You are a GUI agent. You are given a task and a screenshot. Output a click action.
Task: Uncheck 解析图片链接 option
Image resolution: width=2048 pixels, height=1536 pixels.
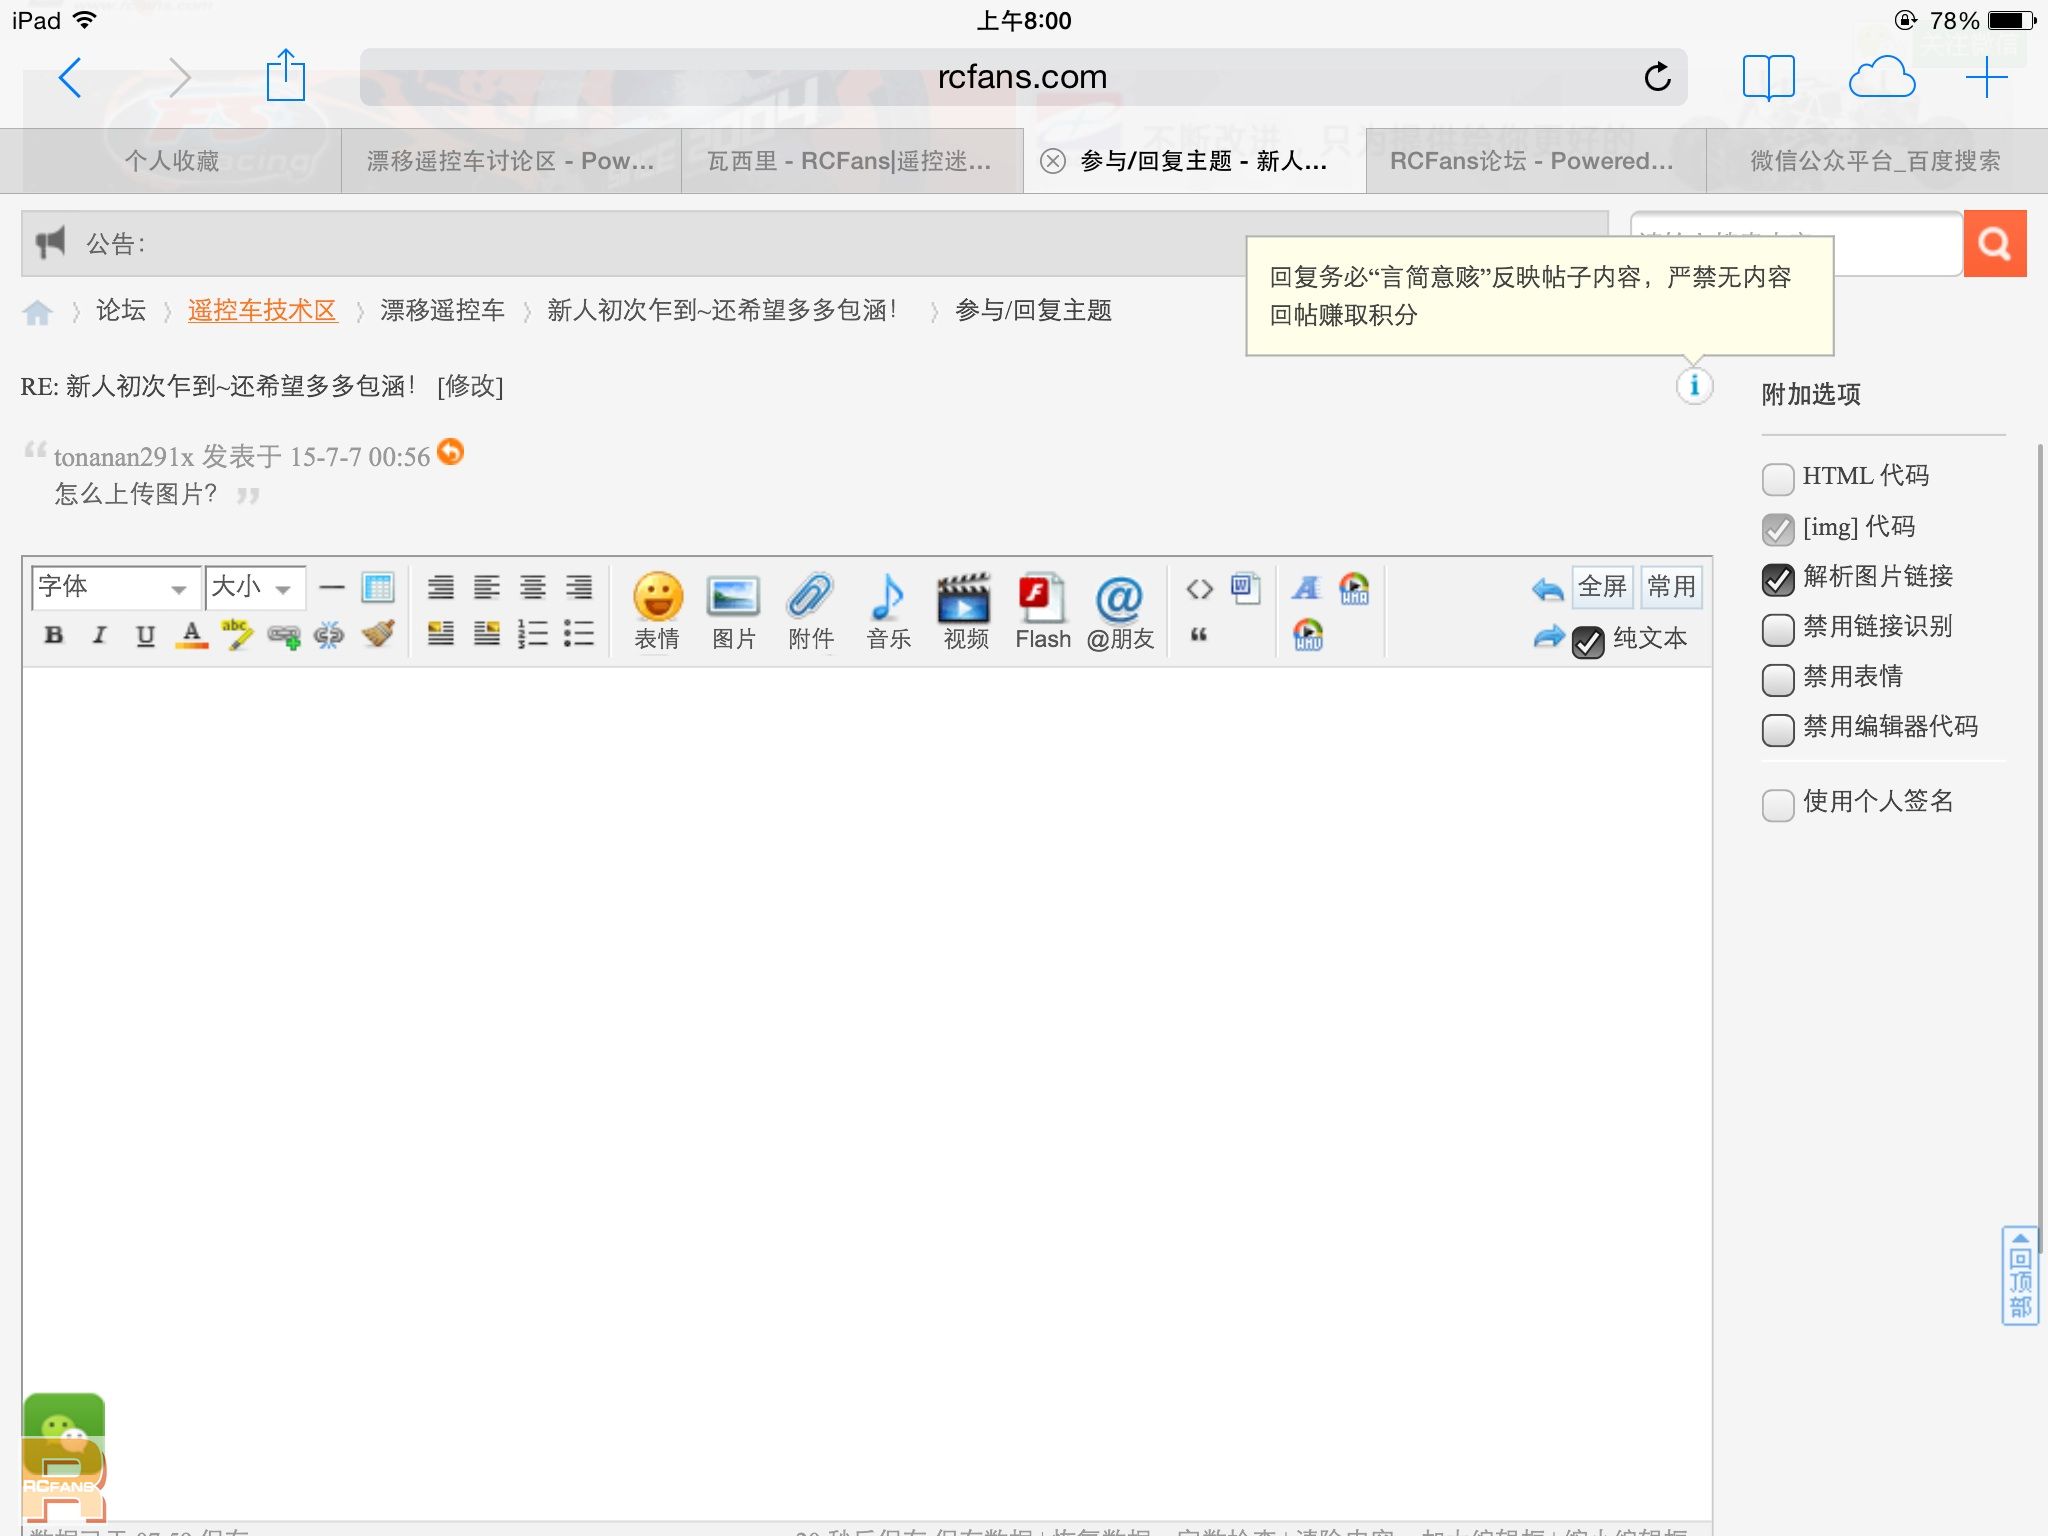tap(1778, 579)
